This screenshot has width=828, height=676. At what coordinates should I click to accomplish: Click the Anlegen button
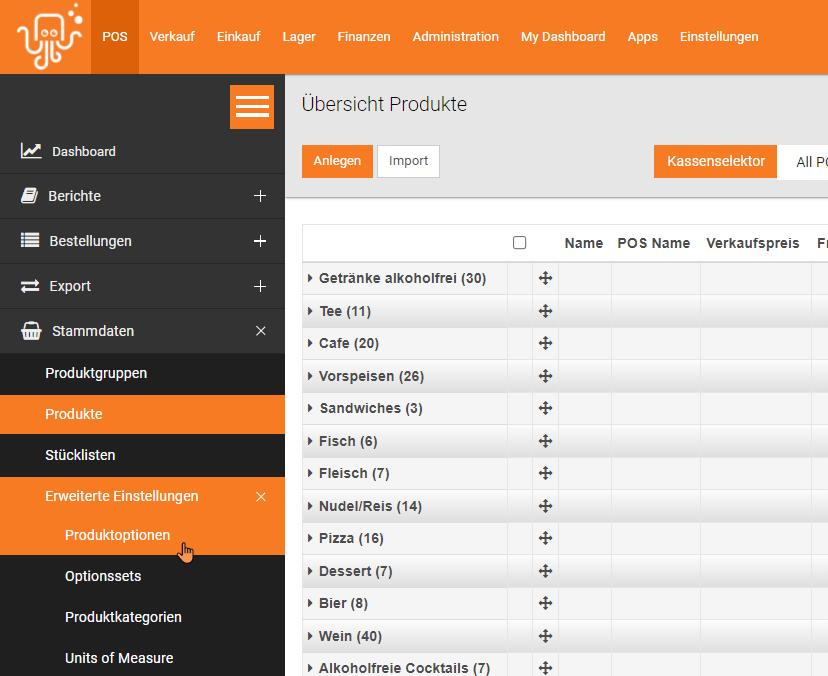tap(337, 161)
